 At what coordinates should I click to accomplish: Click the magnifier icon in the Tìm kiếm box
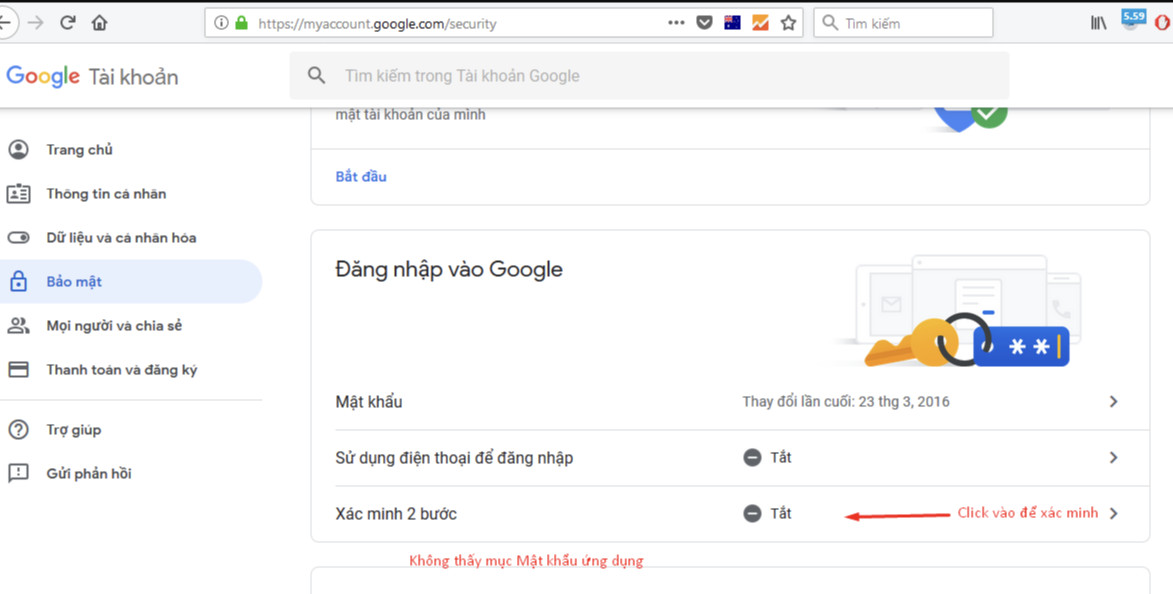click(x=830, y=23)
